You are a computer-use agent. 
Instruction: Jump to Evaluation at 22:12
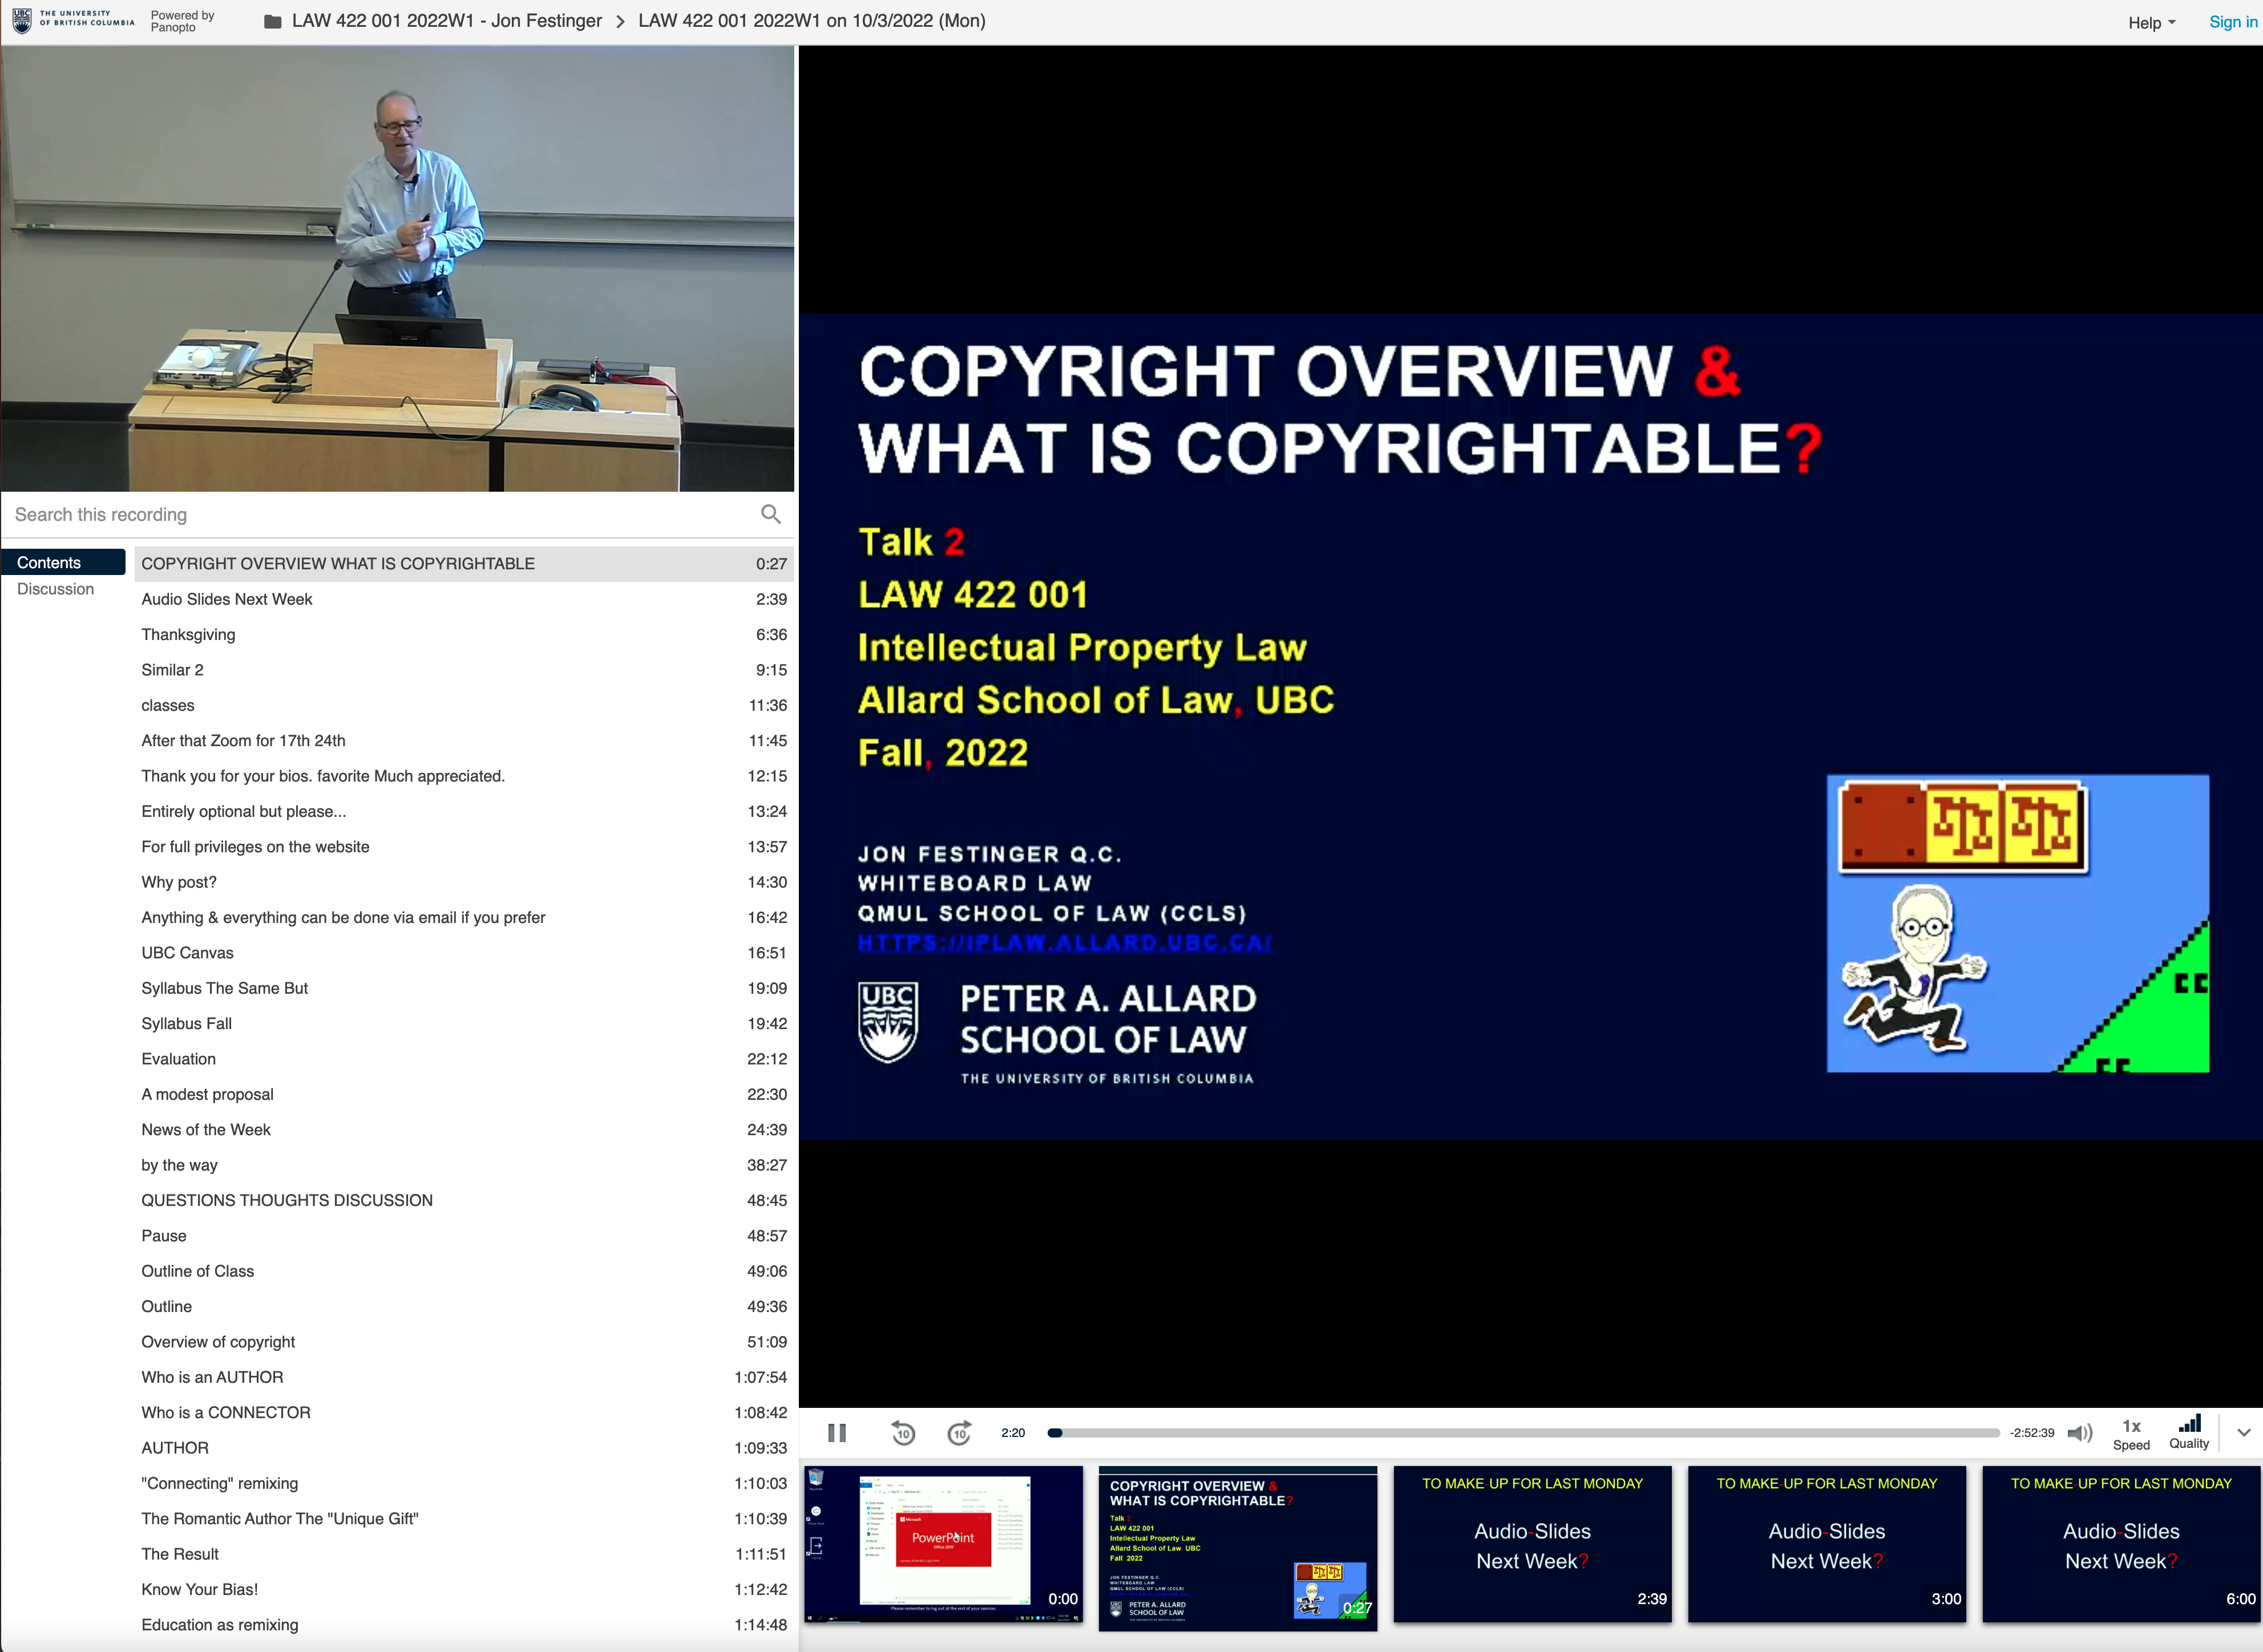pos(464,1059)
